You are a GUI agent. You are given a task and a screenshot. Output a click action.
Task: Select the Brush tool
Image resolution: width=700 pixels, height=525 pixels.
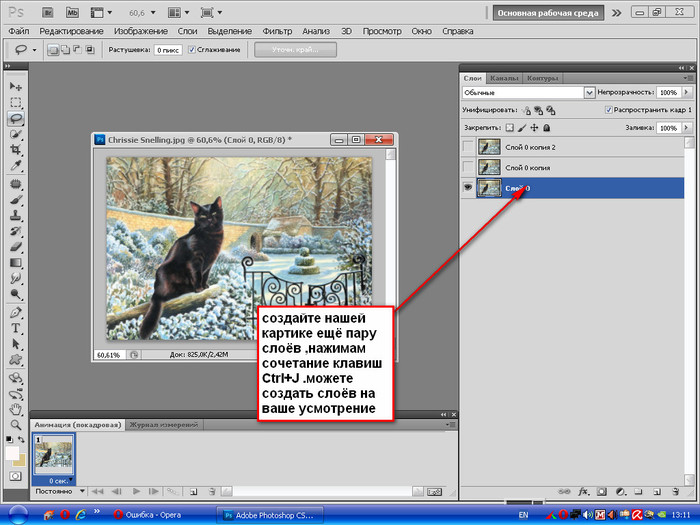pos(16,200)
